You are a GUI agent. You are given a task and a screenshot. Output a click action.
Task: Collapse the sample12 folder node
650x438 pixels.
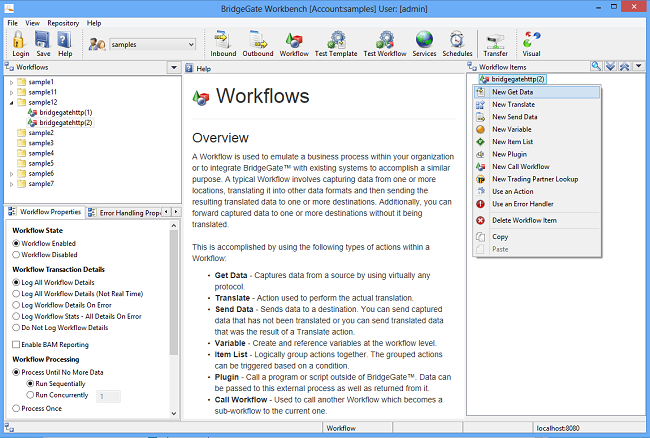point(11,102)
